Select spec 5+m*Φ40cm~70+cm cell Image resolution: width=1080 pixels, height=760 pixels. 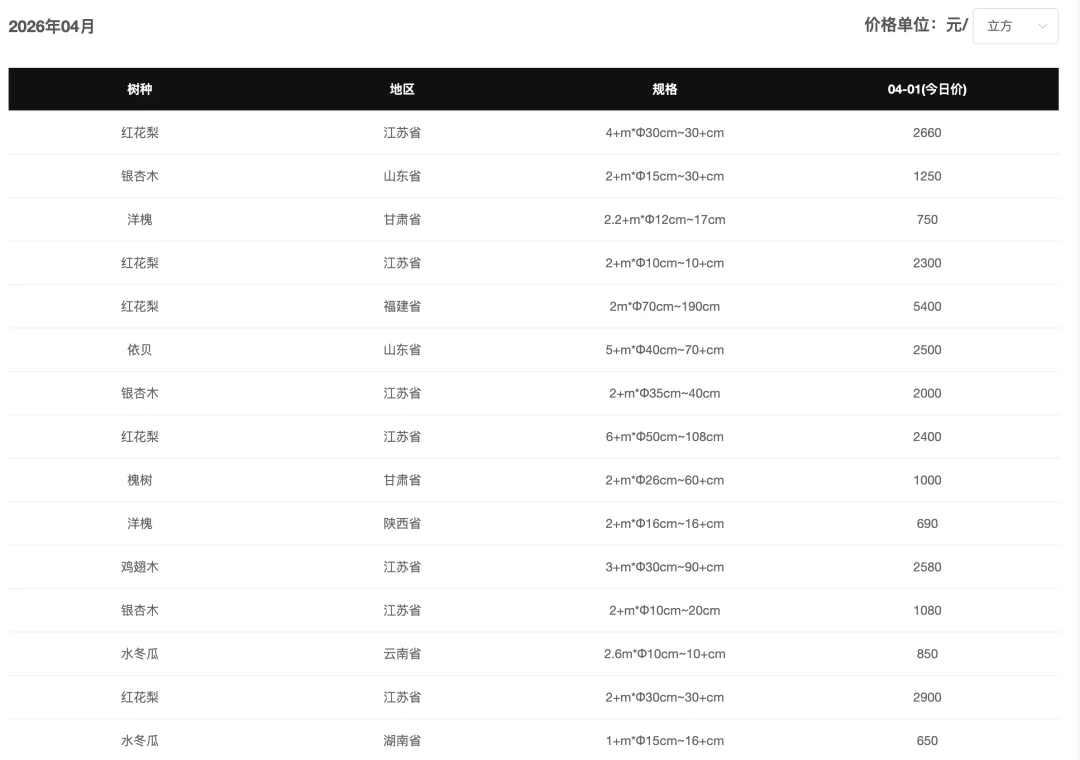[x=665, y=349]
